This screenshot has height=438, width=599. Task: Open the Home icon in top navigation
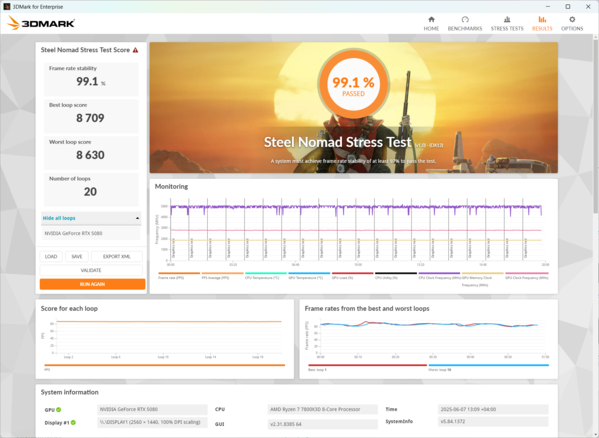click(431, 19)
